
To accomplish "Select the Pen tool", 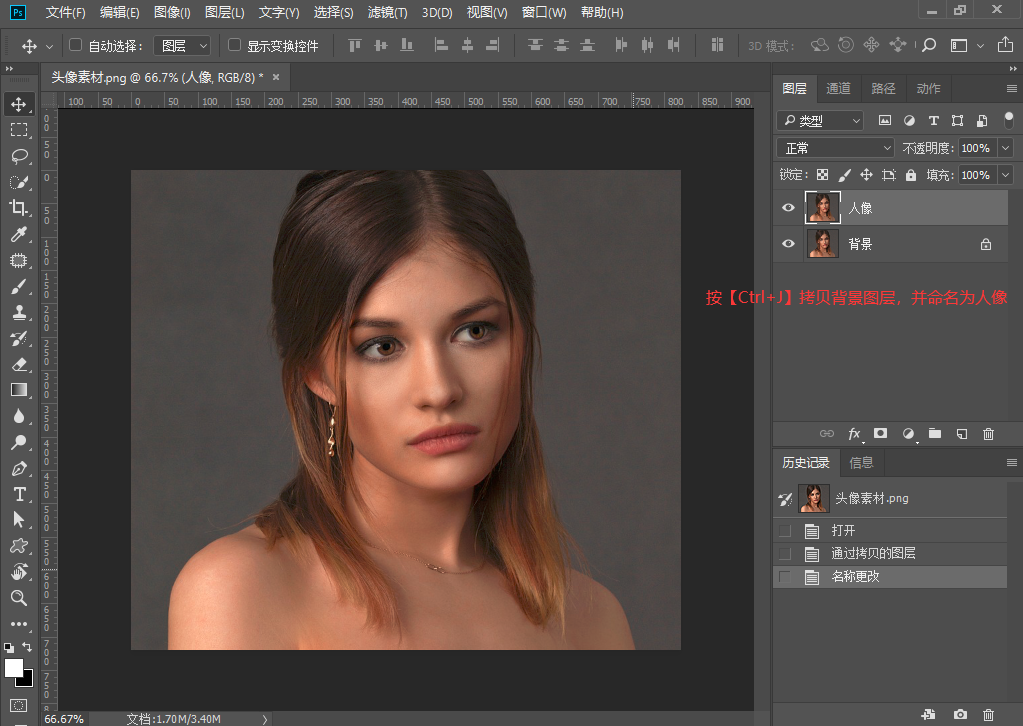I will pos(19,468).
